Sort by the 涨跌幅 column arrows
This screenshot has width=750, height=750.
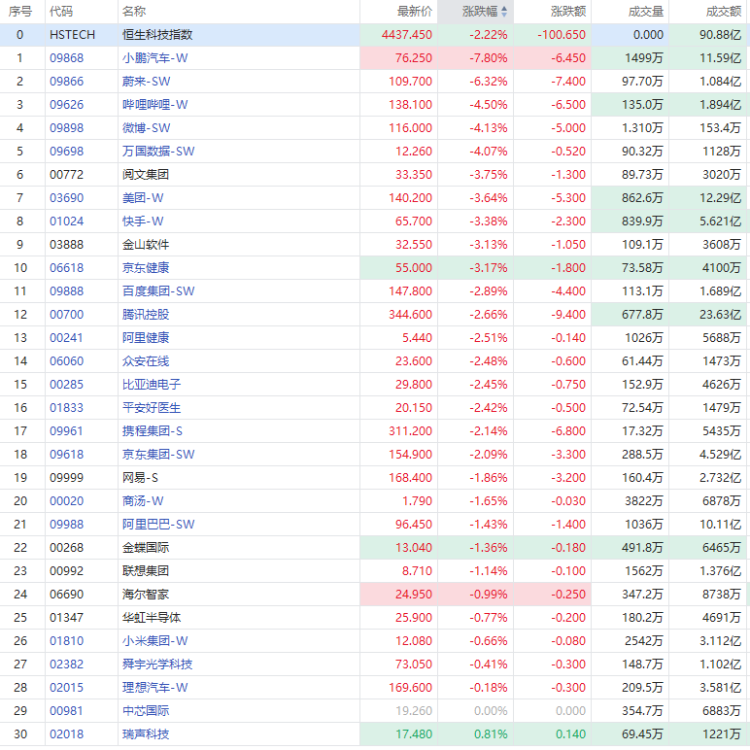coord(504,11)
